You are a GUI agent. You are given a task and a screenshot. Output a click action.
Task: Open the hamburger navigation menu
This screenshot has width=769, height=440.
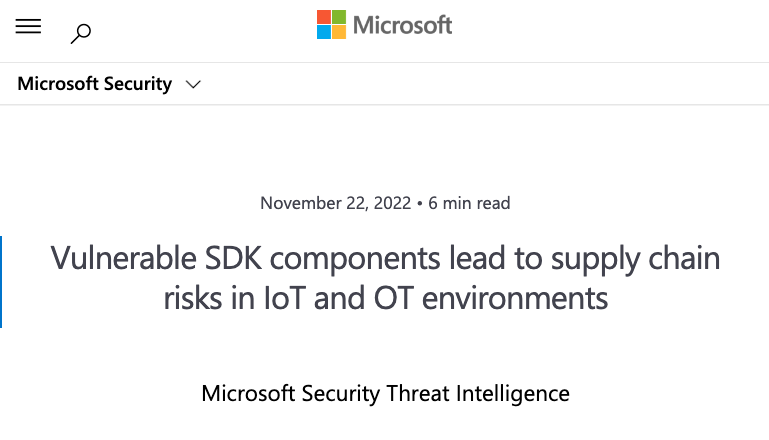pyautogui.click(x=28, y=27)
